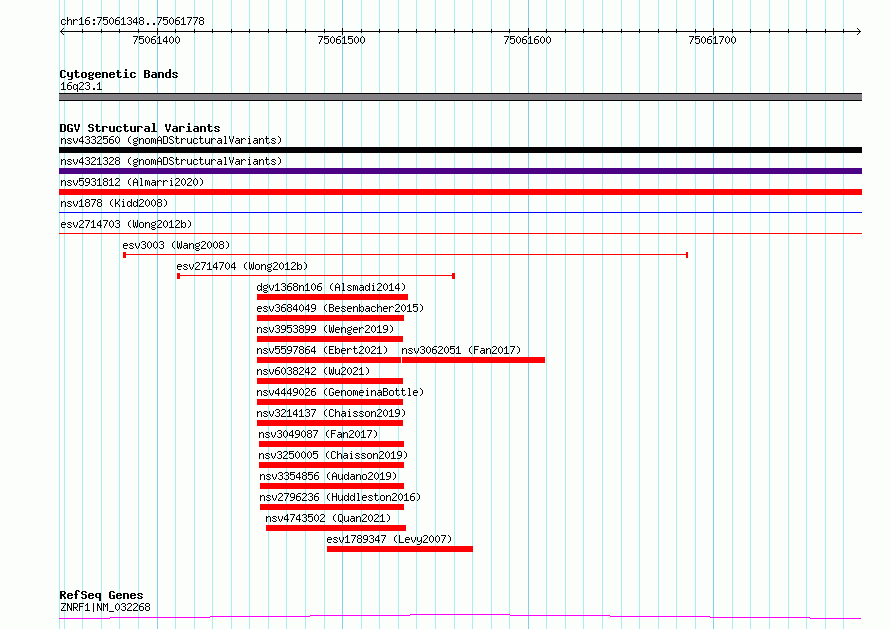Select the purple nsv4321328 gnomAD bar
This screenshot has height=629, width=890.
[460, 171]
